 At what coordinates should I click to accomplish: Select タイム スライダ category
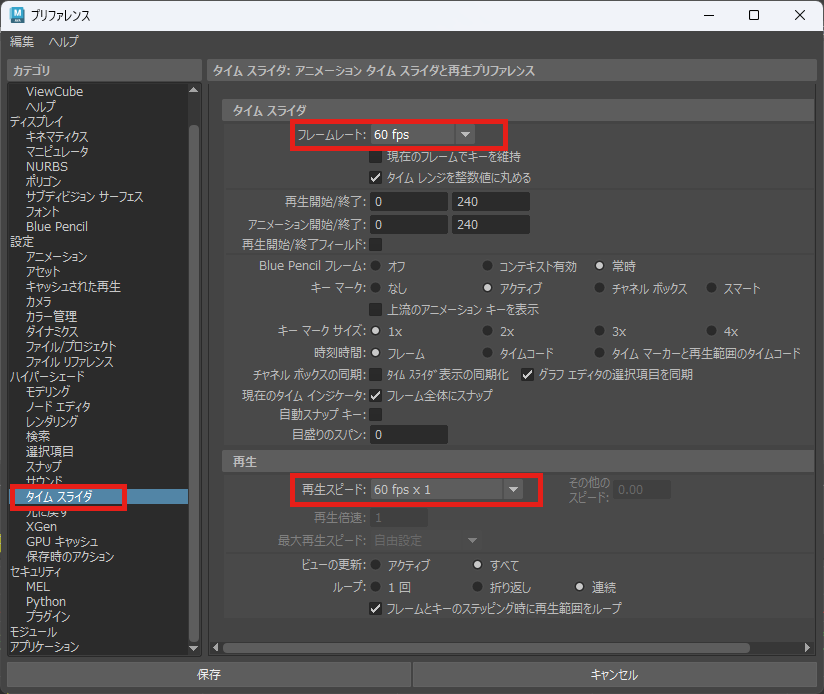[99, 496]
